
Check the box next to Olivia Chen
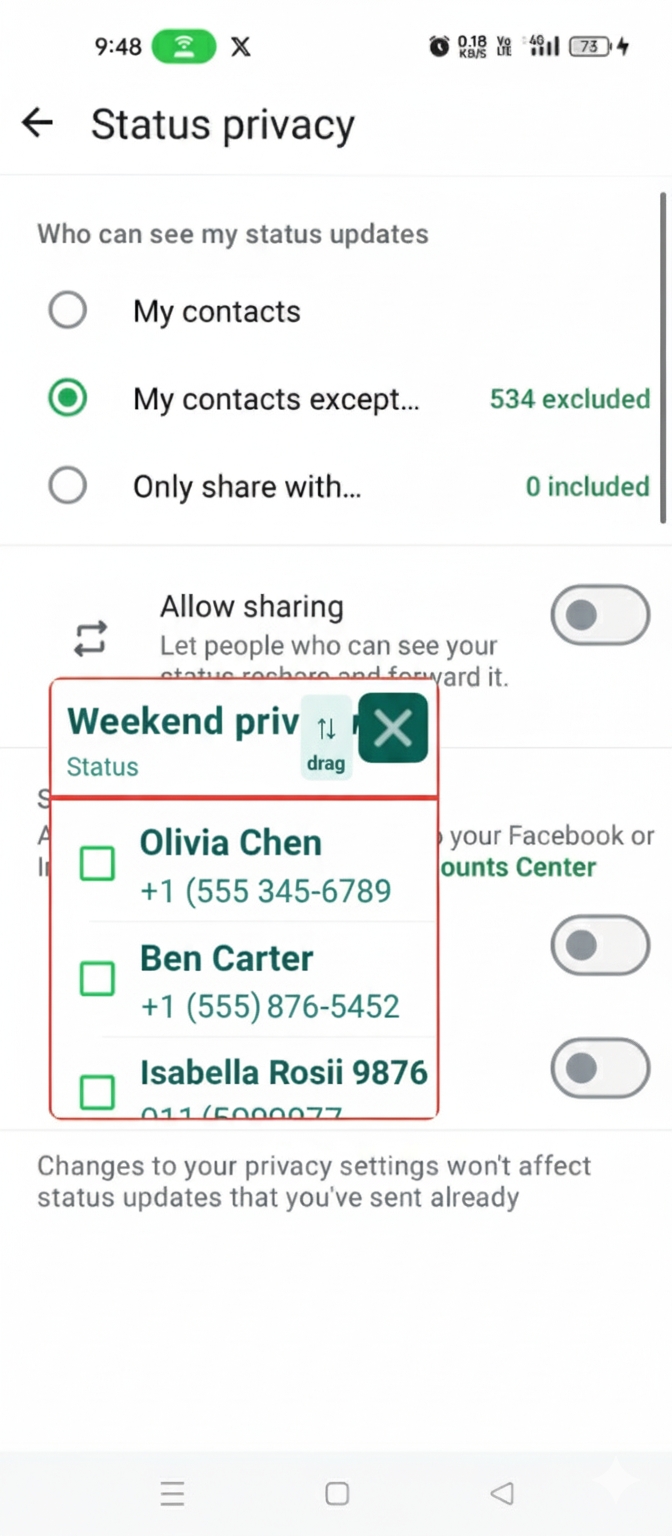97,862
